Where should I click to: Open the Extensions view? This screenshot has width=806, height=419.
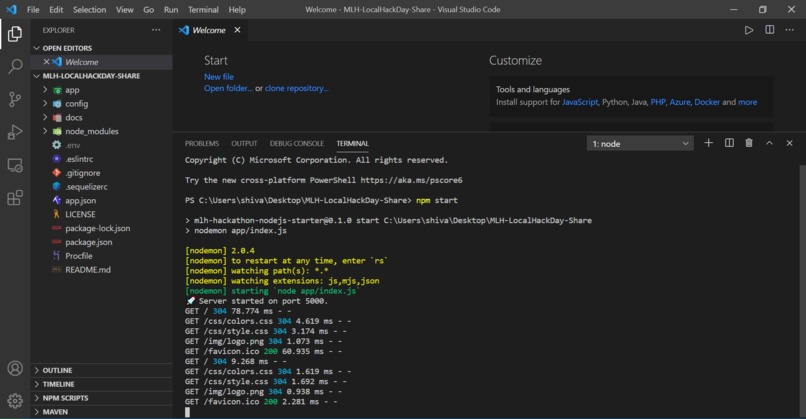(15, 198)
